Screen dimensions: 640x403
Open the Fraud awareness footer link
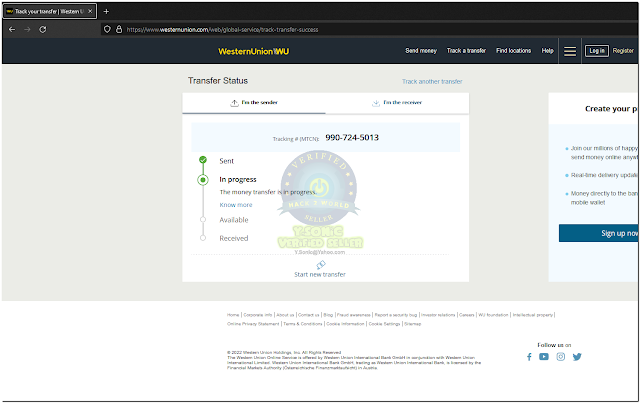click(x=353, y=315)
